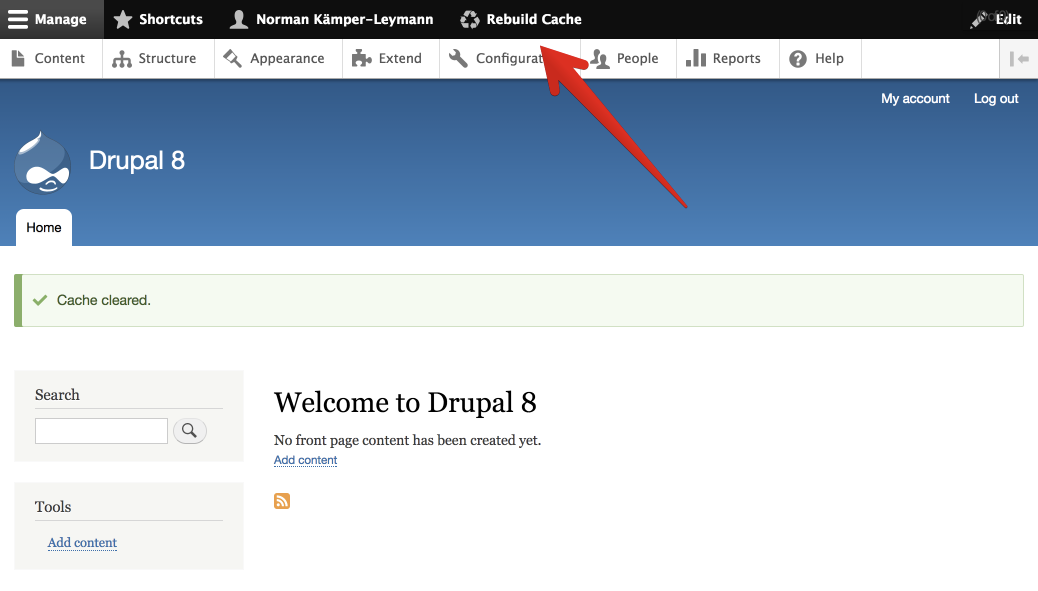Click the Log out link

point(996,99)
